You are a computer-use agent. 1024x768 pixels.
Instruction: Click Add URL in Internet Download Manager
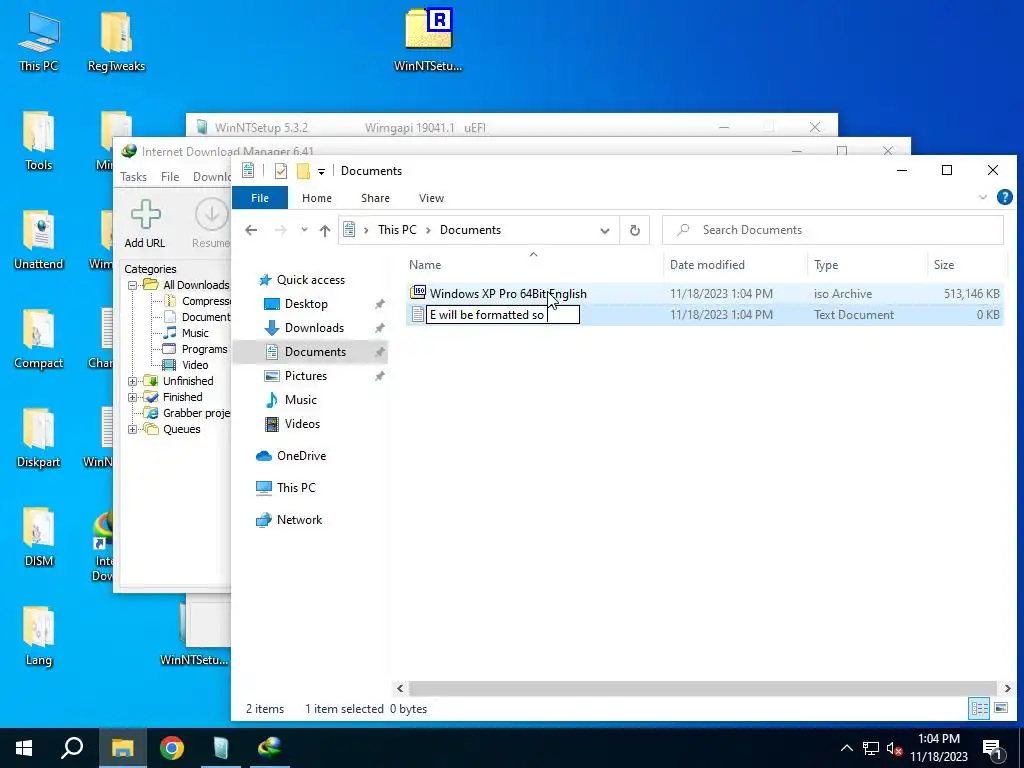[145, 224]
